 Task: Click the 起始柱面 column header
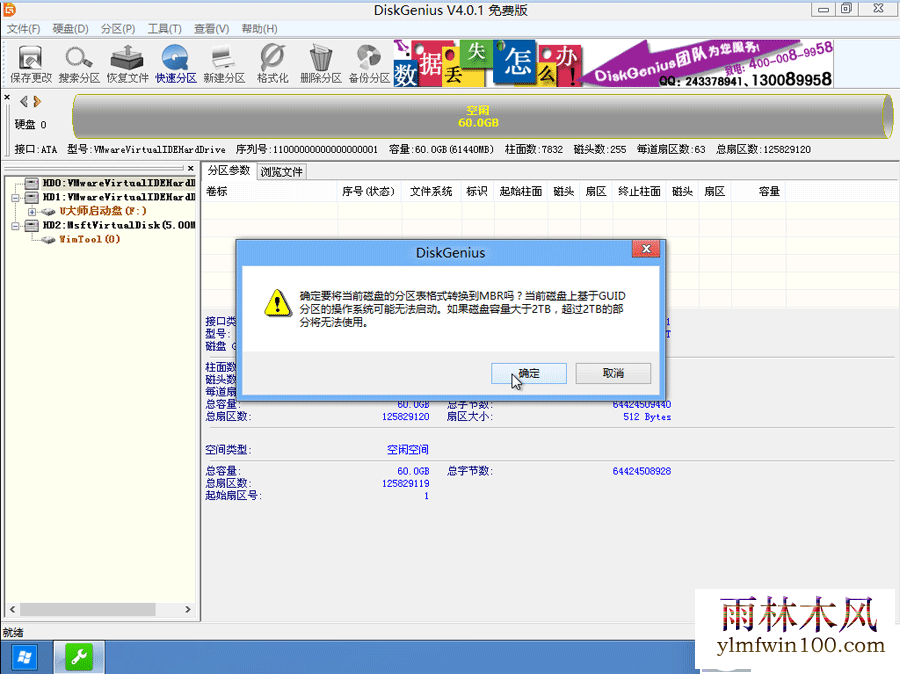pyautogui.click(x=521, y=191)
